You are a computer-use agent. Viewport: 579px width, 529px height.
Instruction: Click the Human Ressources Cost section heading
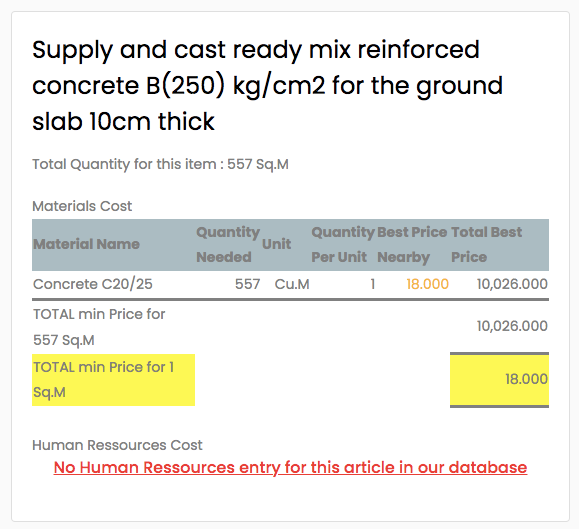(117, 445)
